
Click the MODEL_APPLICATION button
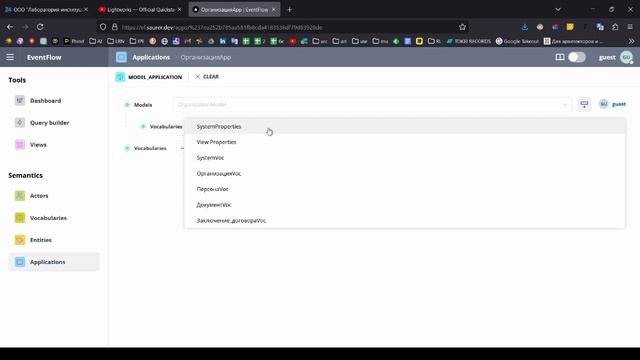pyautogui.click(x=149, y=77)
